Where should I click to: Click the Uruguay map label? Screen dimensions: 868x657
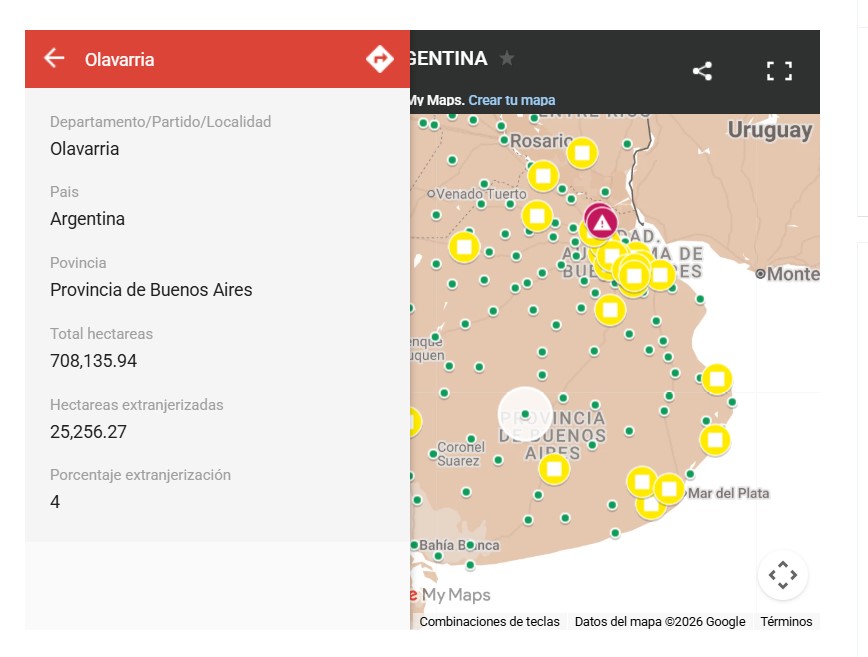pos(769,130)
